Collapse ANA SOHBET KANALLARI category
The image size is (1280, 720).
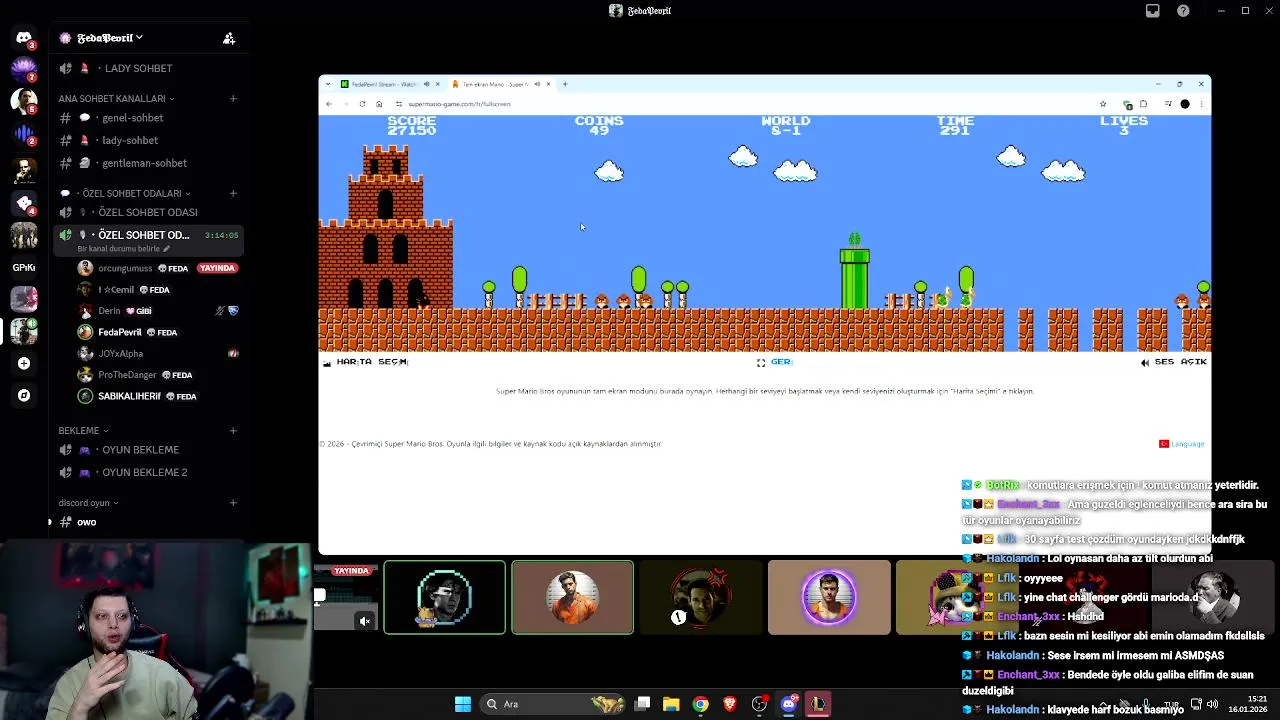116,98
